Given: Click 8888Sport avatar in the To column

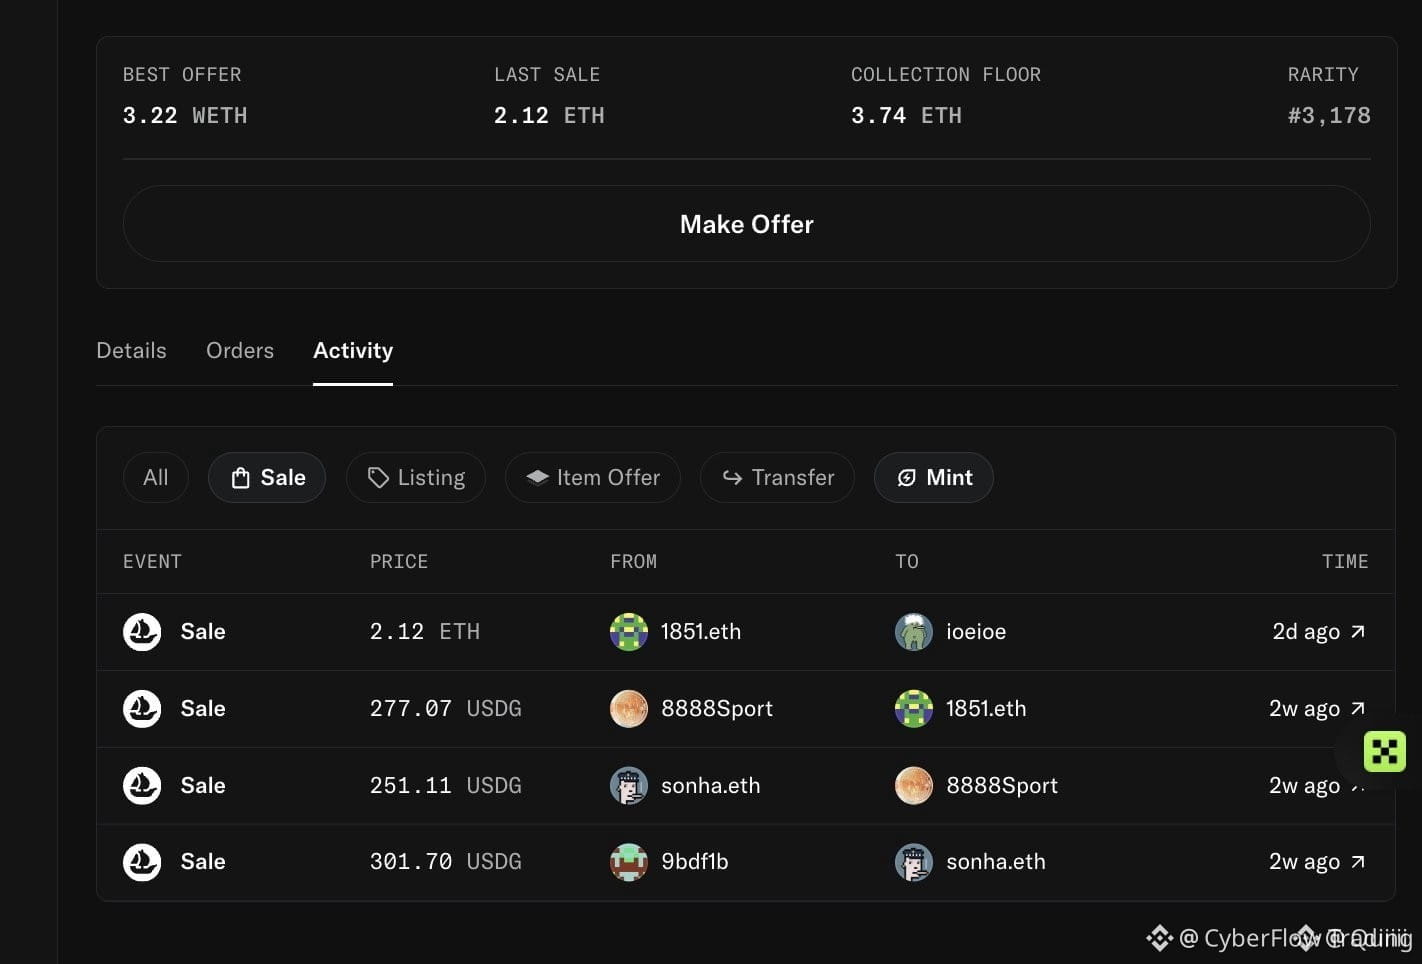Looking at the screenshot, I should [x=914, y=786].
